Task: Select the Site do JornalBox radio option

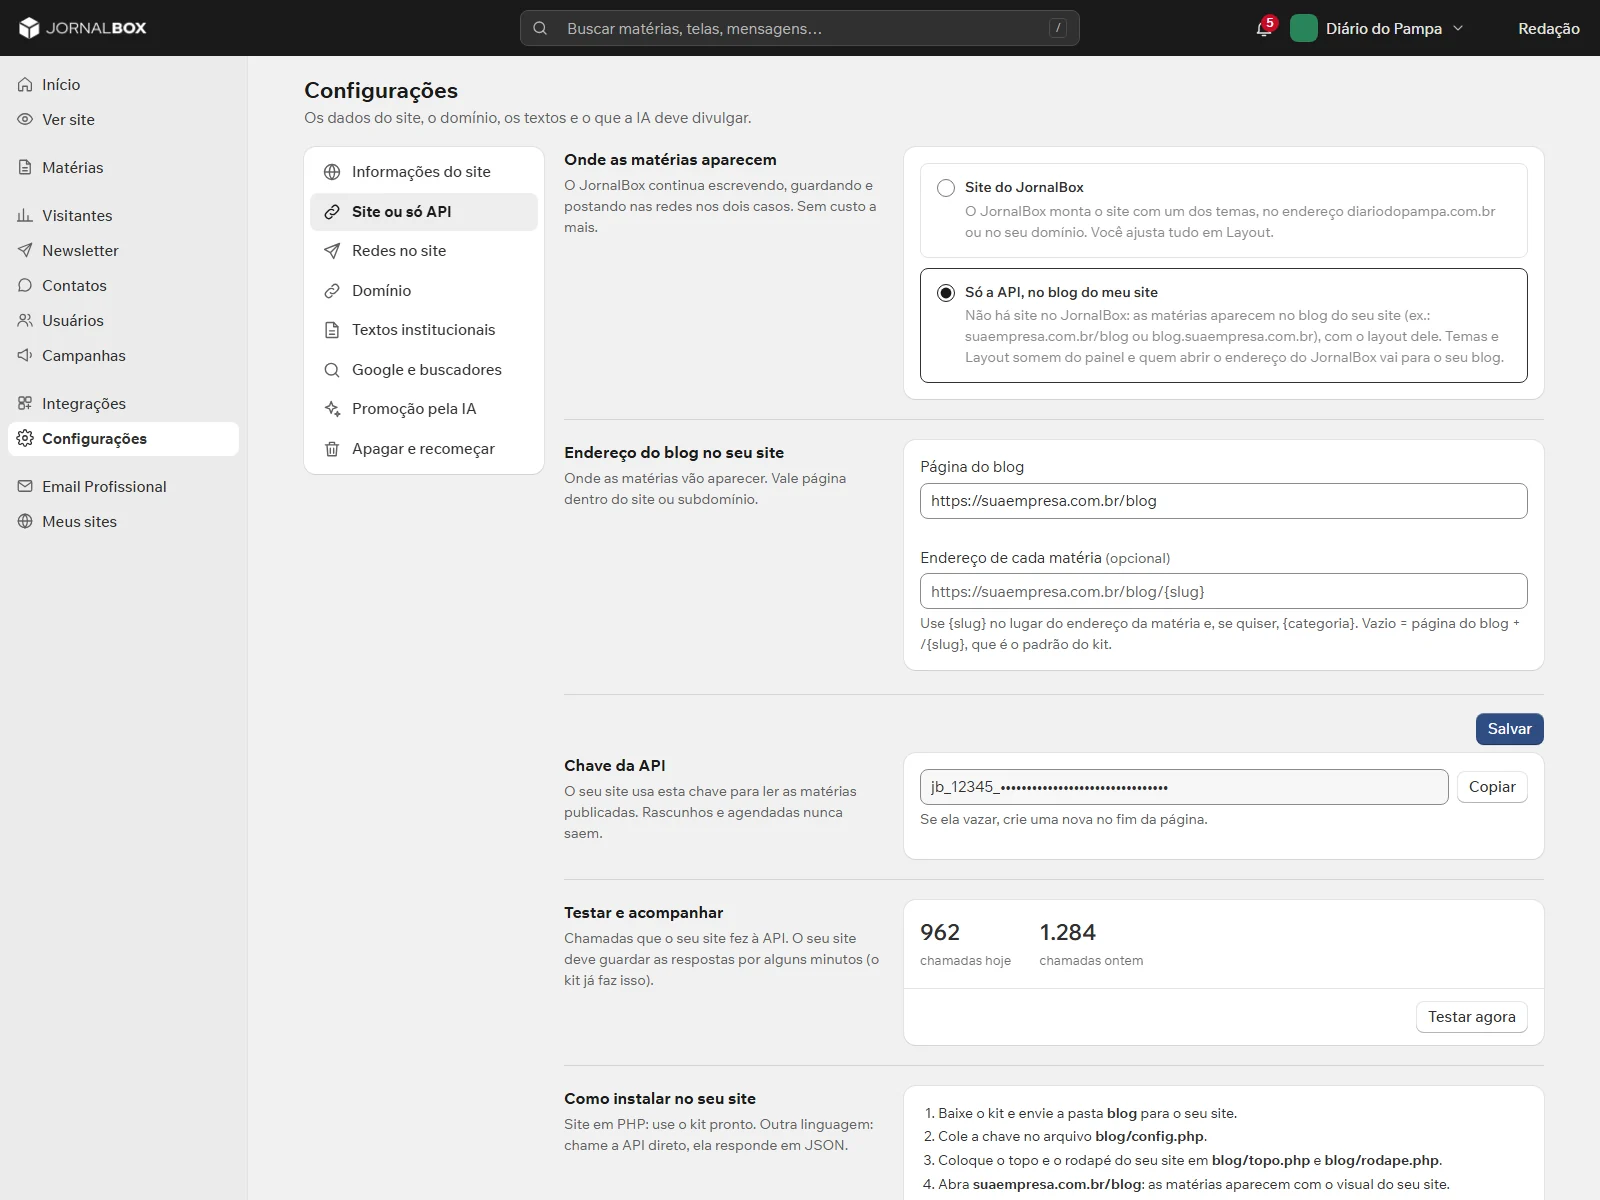Action: 946,188
